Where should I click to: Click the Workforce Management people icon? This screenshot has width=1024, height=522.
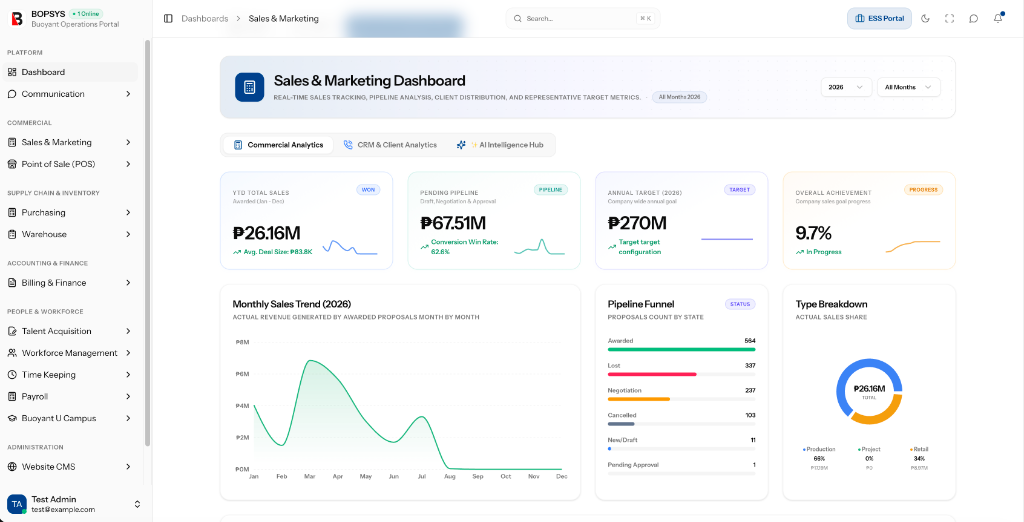[x=12, y=353]
